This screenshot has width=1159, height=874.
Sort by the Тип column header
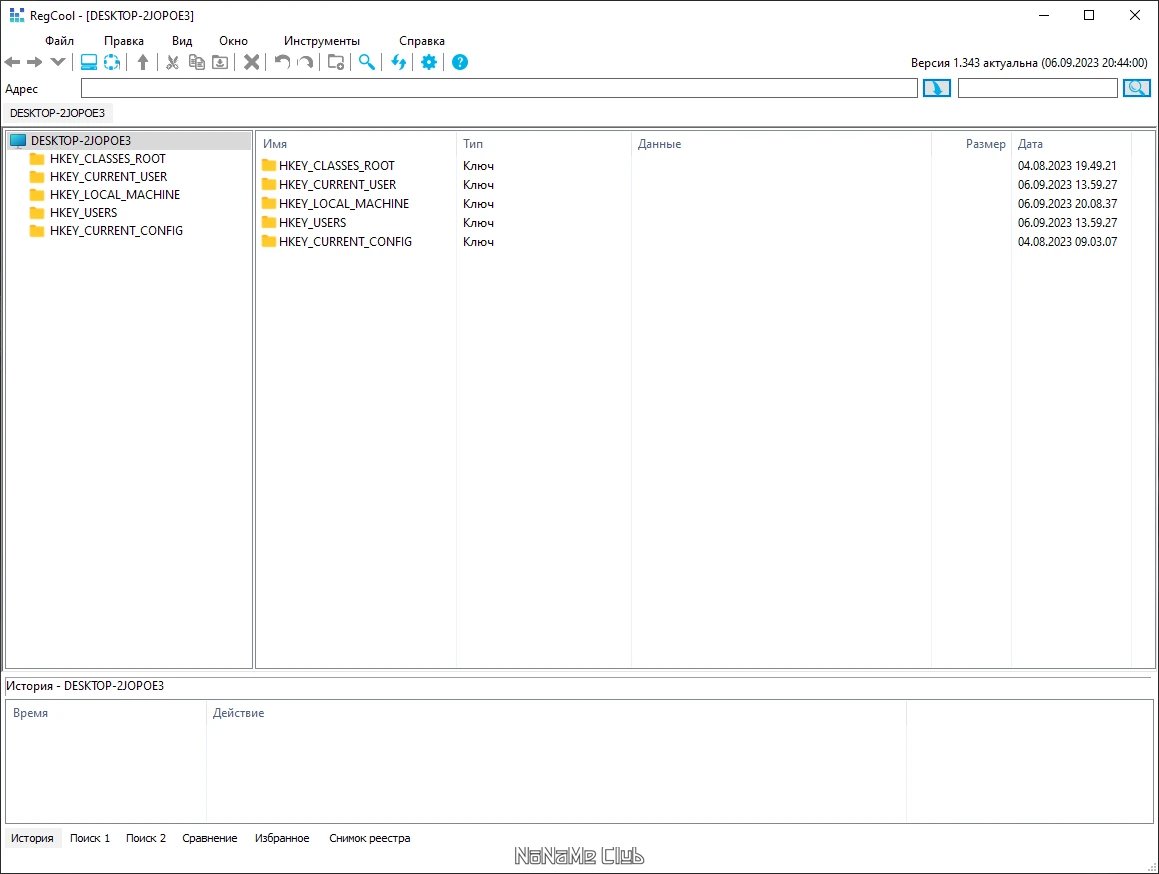473,144
